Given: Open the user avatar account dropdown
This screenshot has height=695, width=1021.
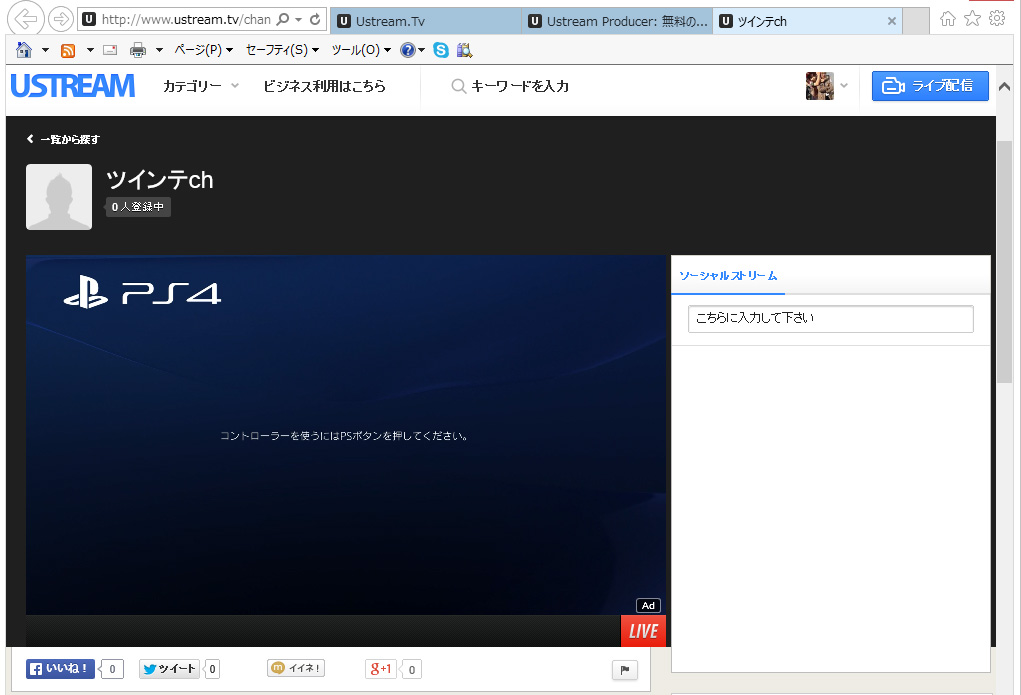Looking at the screenshot, I should coord(827,86).
